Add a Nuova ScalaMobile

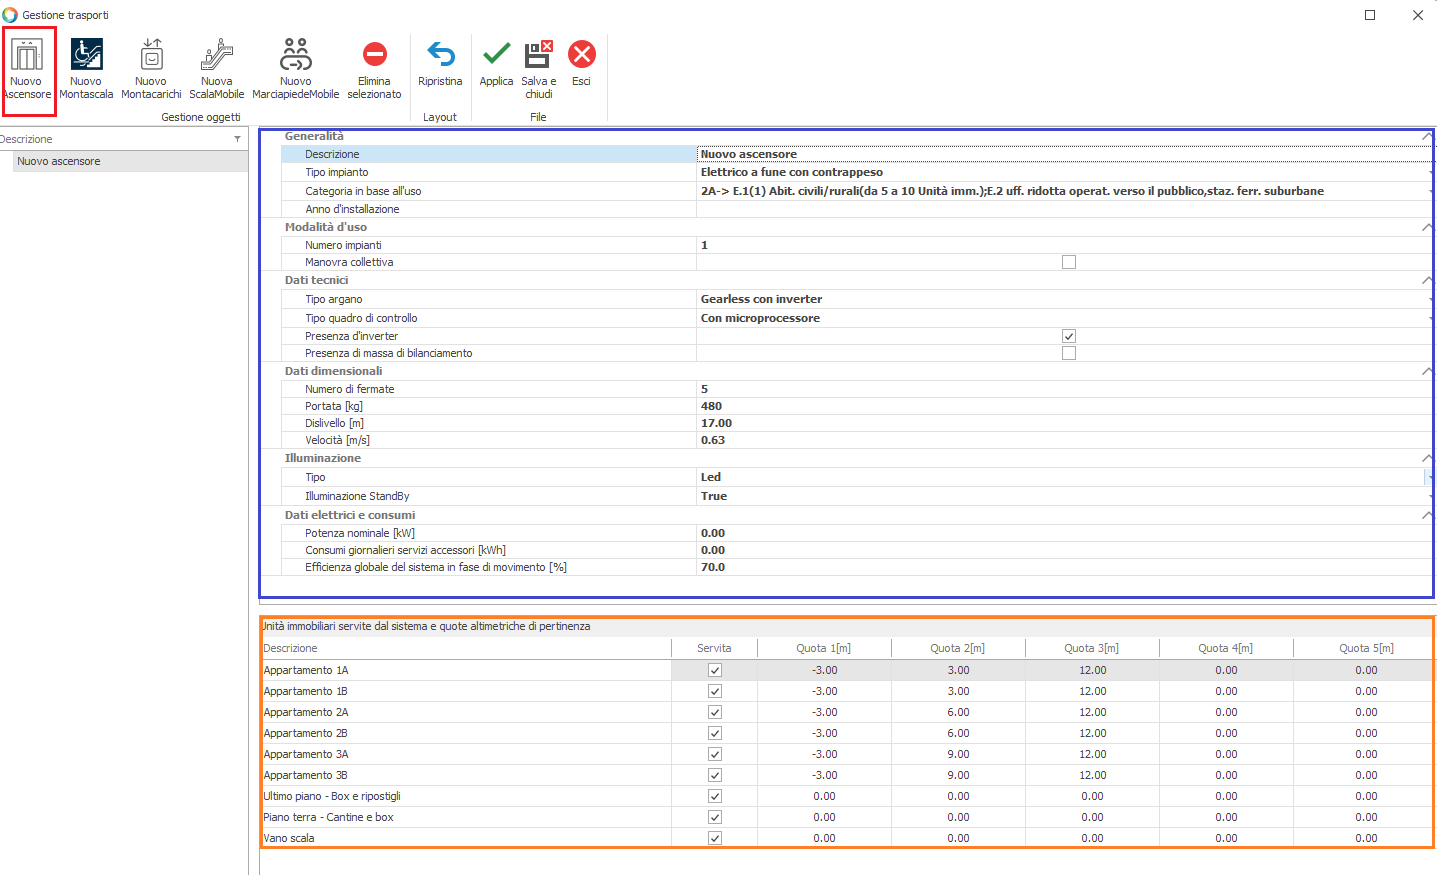pos(217,56)
